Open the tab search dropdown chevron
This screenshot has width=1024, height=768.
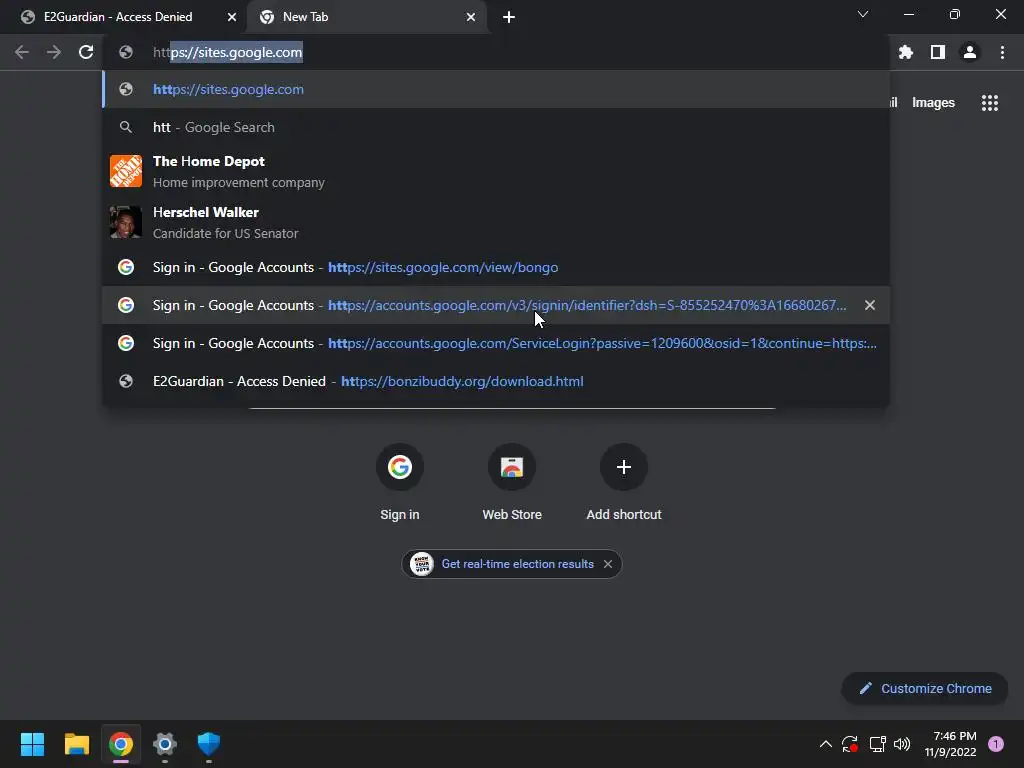(863, 14)
